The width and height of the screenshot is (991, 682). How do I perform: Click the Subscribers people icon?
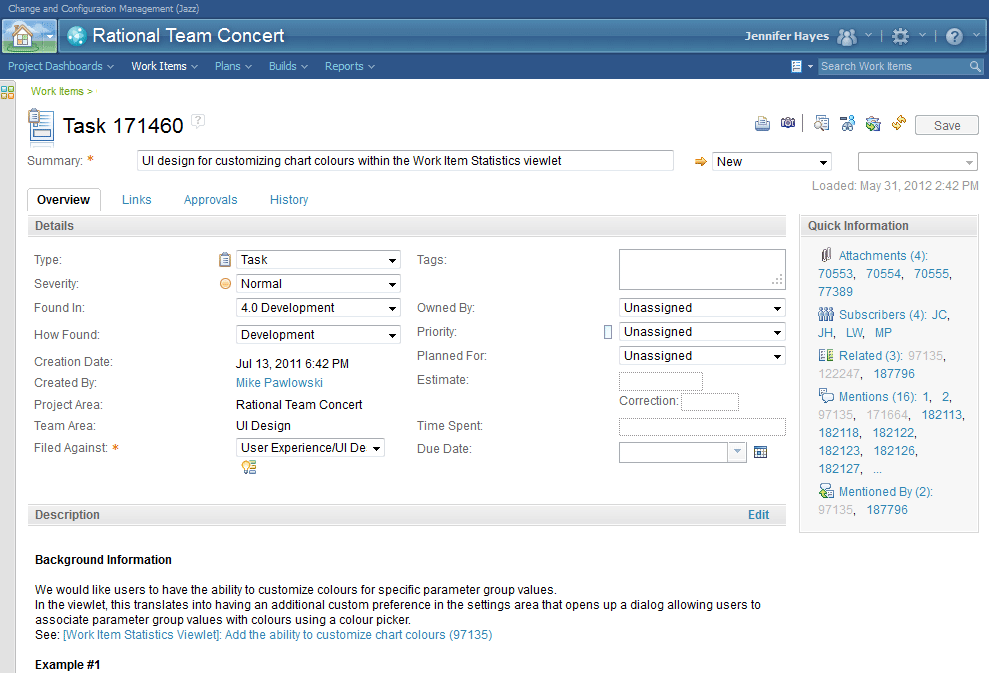point(825,314)
